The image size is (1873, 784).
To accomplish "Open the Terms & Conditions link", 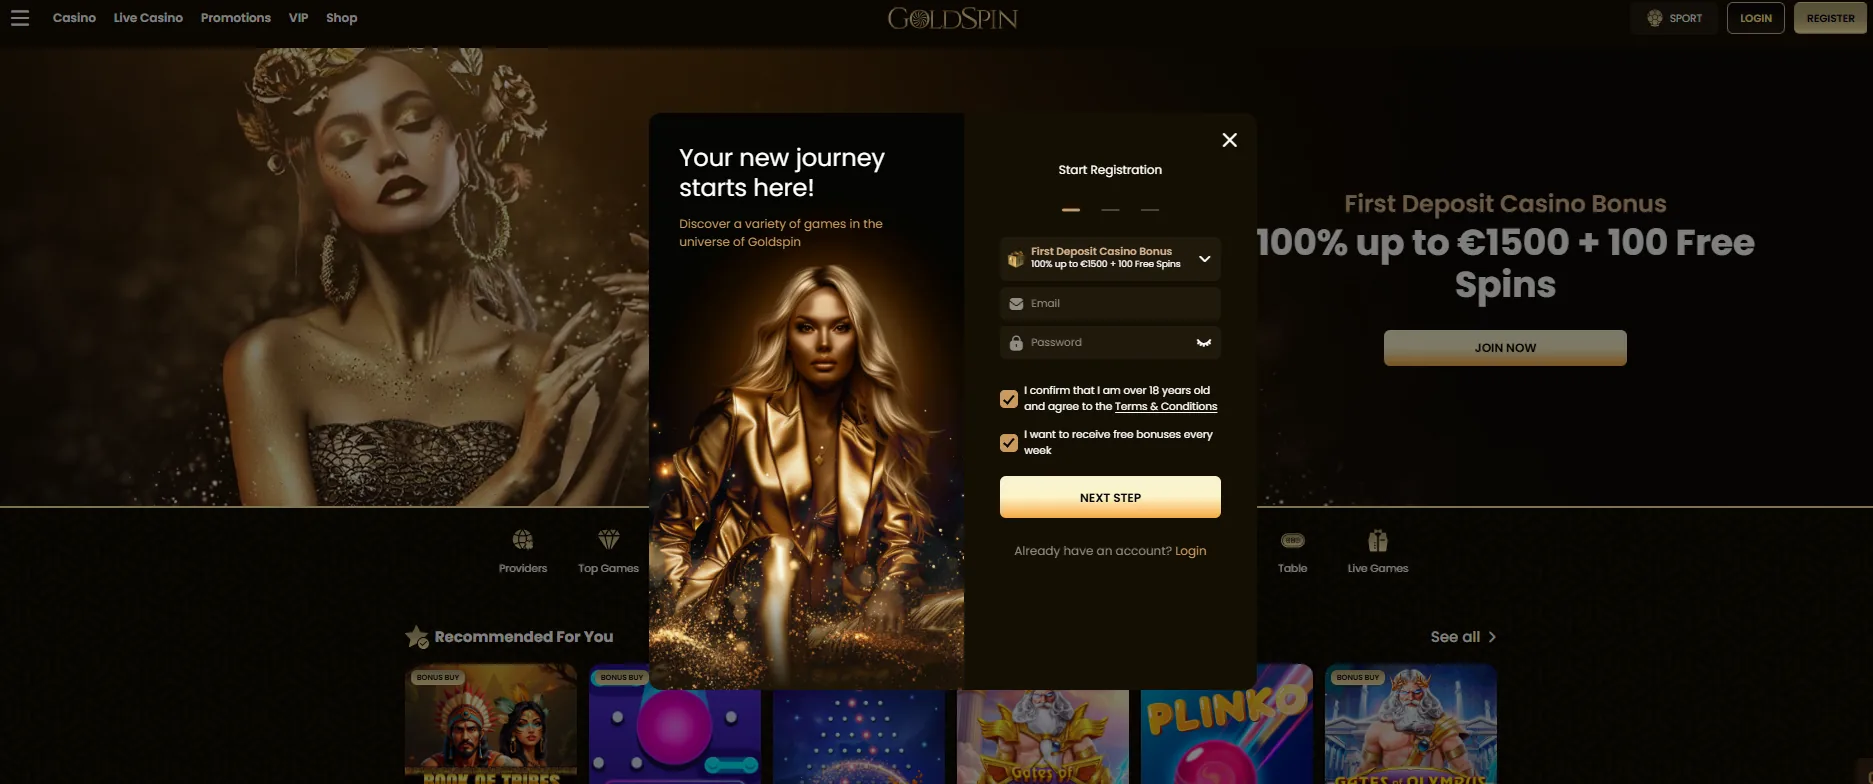I will coord(1166,407).
